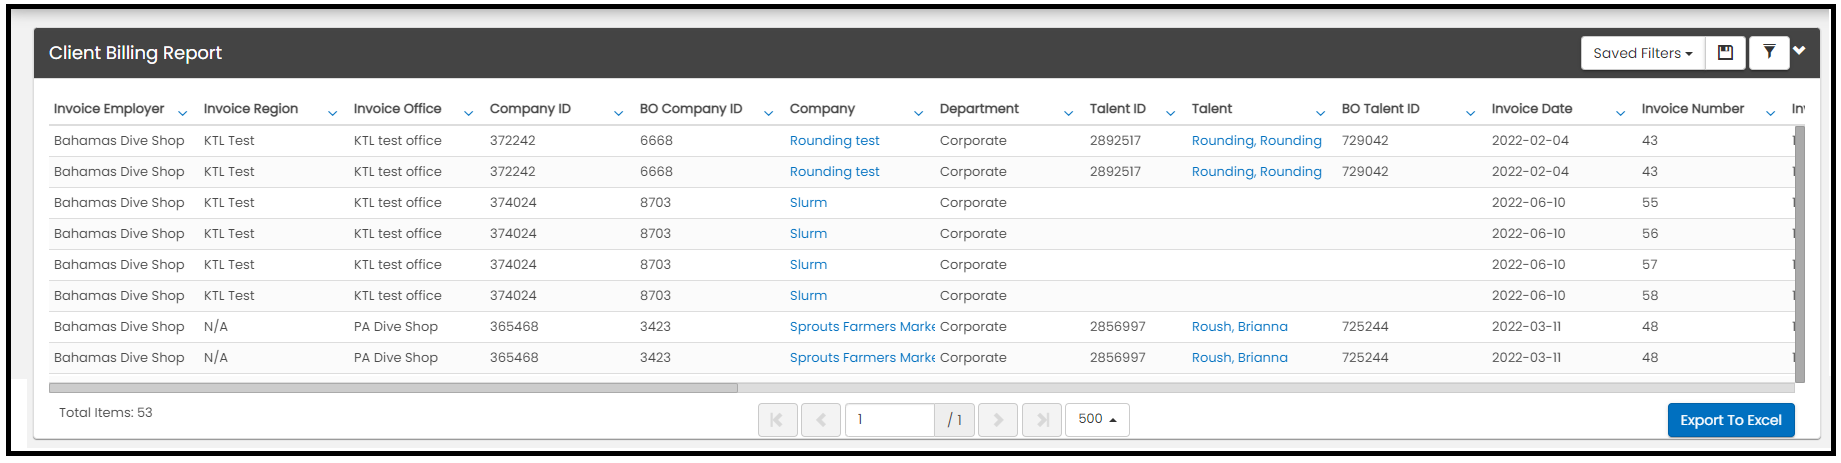The width and height of the screenshot is (1841, 463).
Task: Open Company ID column menu arrow
Action: [618, 113]
